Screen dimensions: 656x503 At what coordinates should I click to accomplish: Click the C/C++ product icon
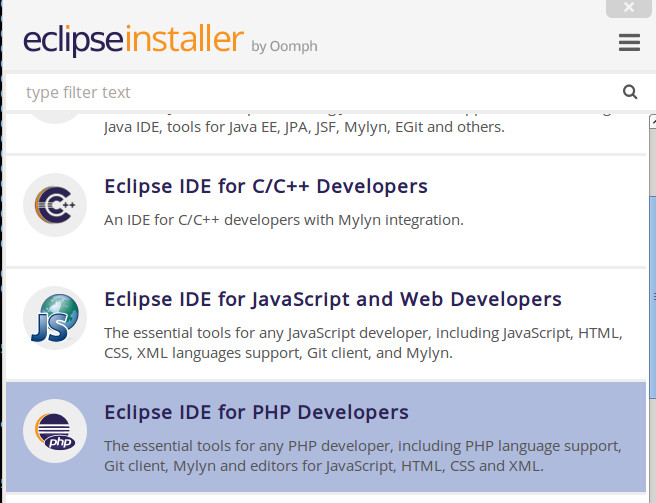pos(55,205)
